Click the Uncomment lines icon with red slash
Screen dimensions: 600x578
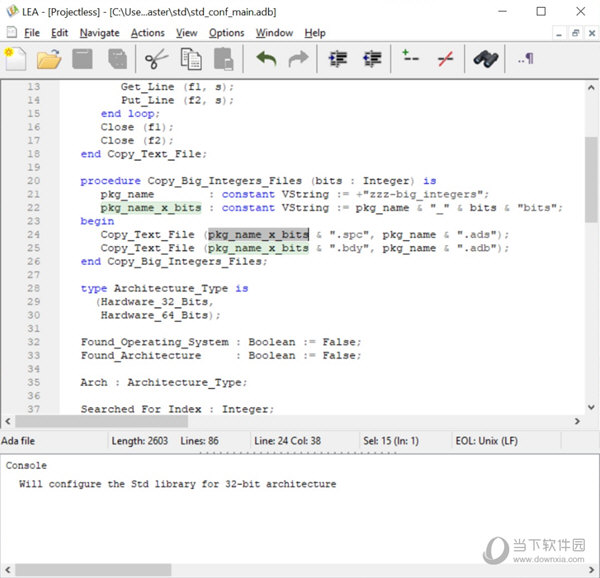coord(445,59)
